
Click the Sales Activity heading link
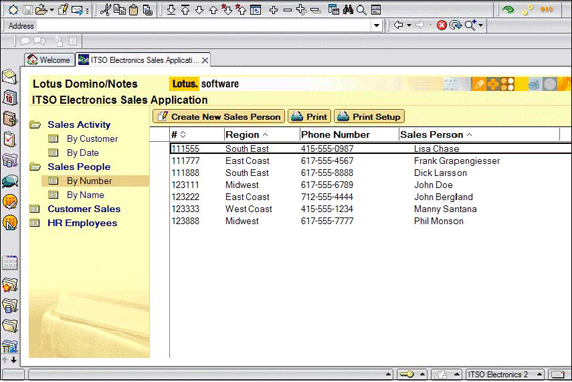[79, 125]
